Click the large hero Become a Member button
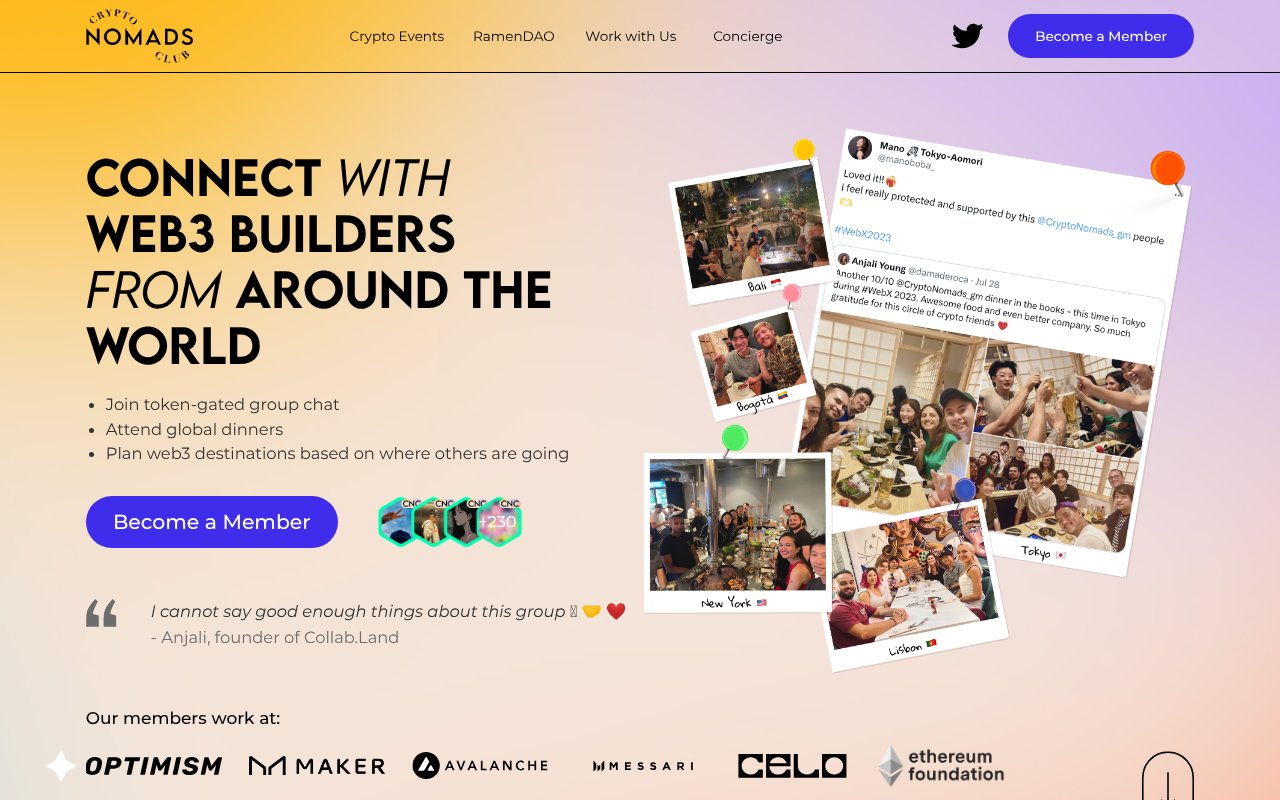The image size is (1280, 800). pos(212,522)
